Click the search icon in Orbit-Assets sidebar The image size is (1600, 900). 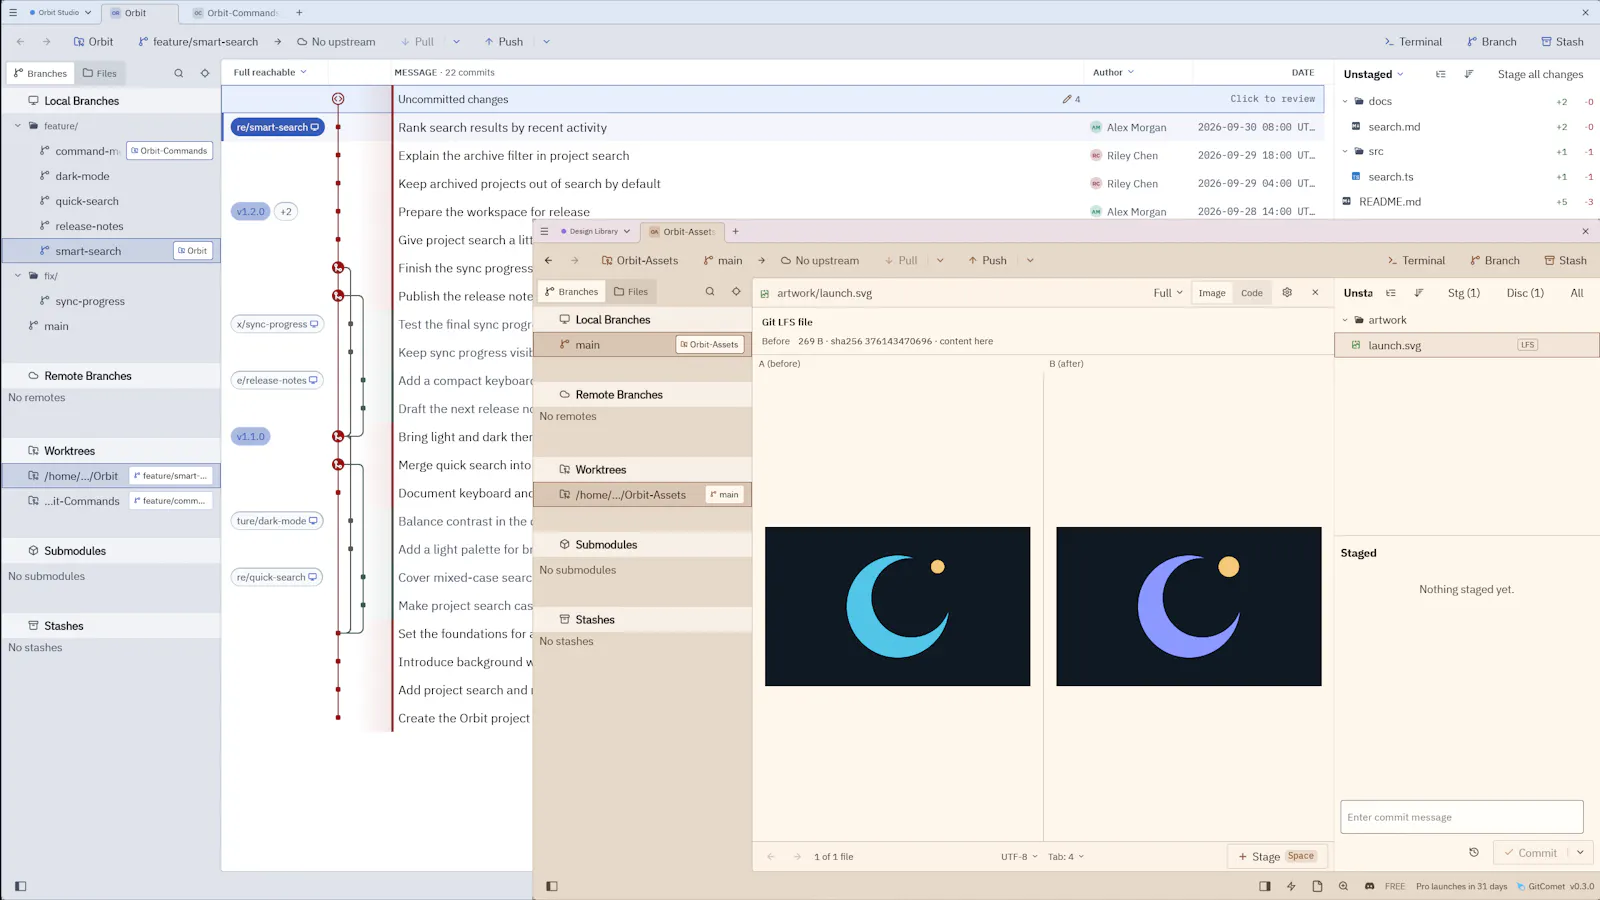click(x=710, y=292)
